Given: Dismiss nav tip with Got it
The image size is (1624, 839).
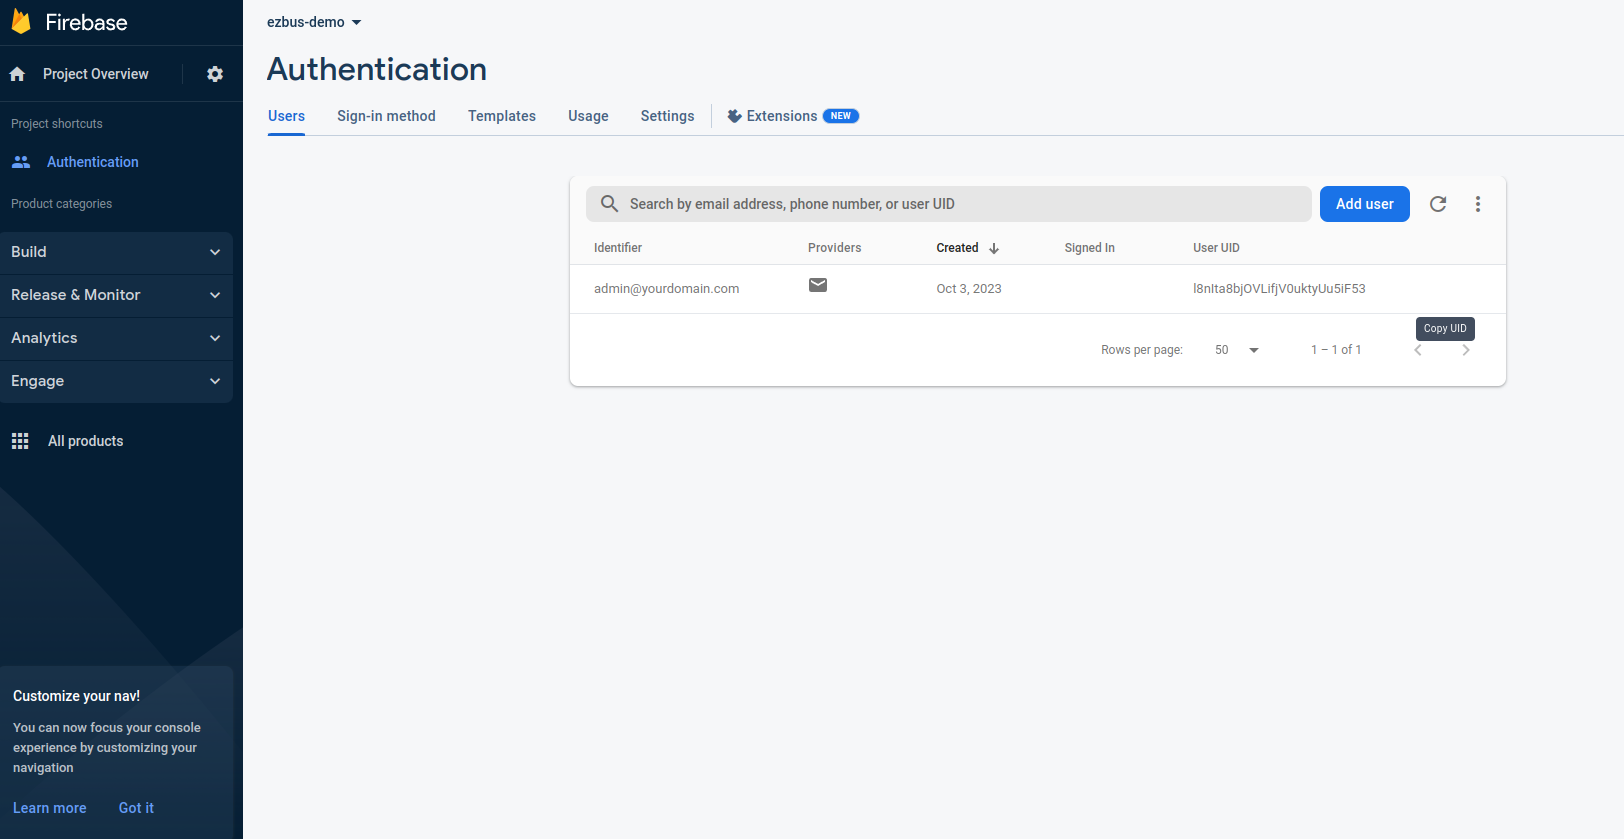Looking at the screenshot, I should [x=136, y=808].
